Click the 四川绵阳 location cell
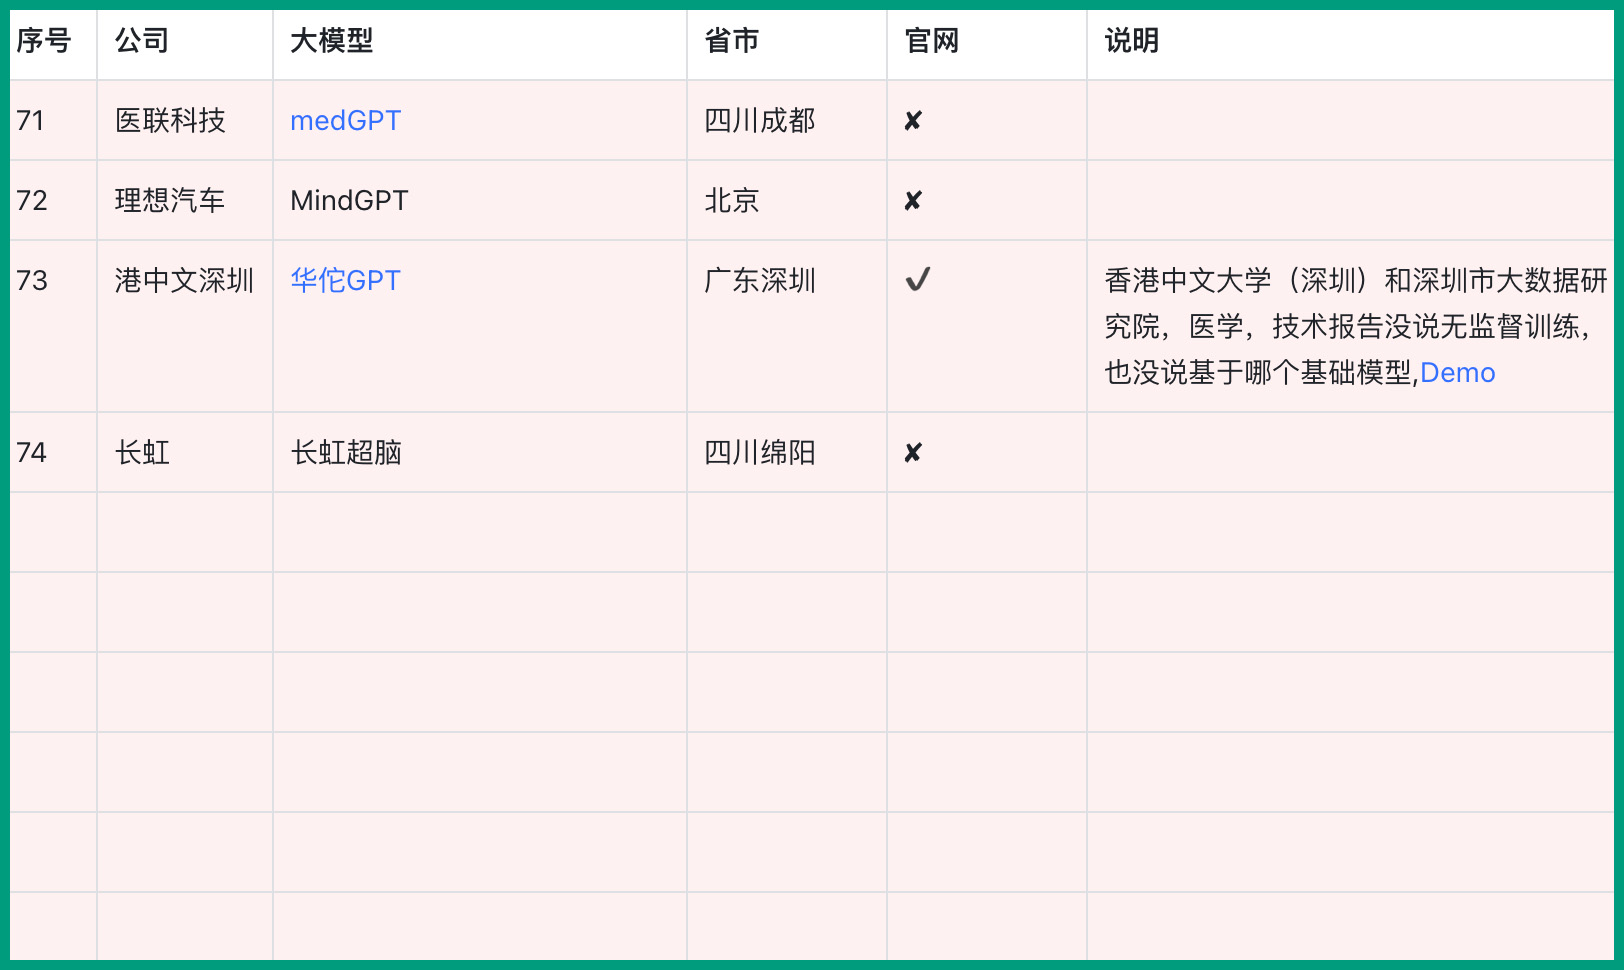The height and width of the screenshot is (970, 1624). [759, 453]
